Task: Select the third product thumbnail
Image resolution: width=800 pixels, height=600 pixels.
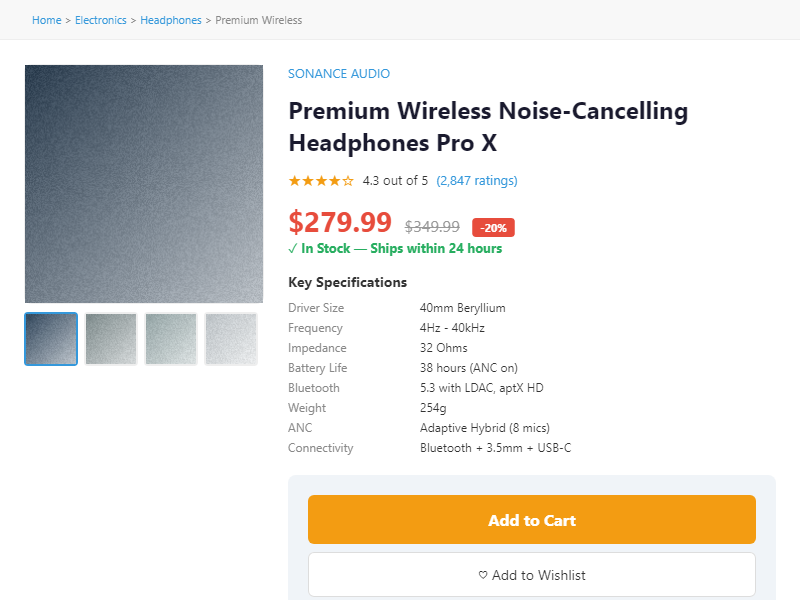Action: click(171, 339)
